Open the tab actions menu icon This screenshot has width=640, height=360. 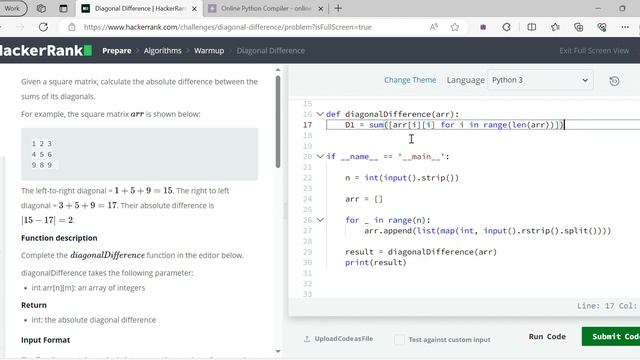point(63,8)
